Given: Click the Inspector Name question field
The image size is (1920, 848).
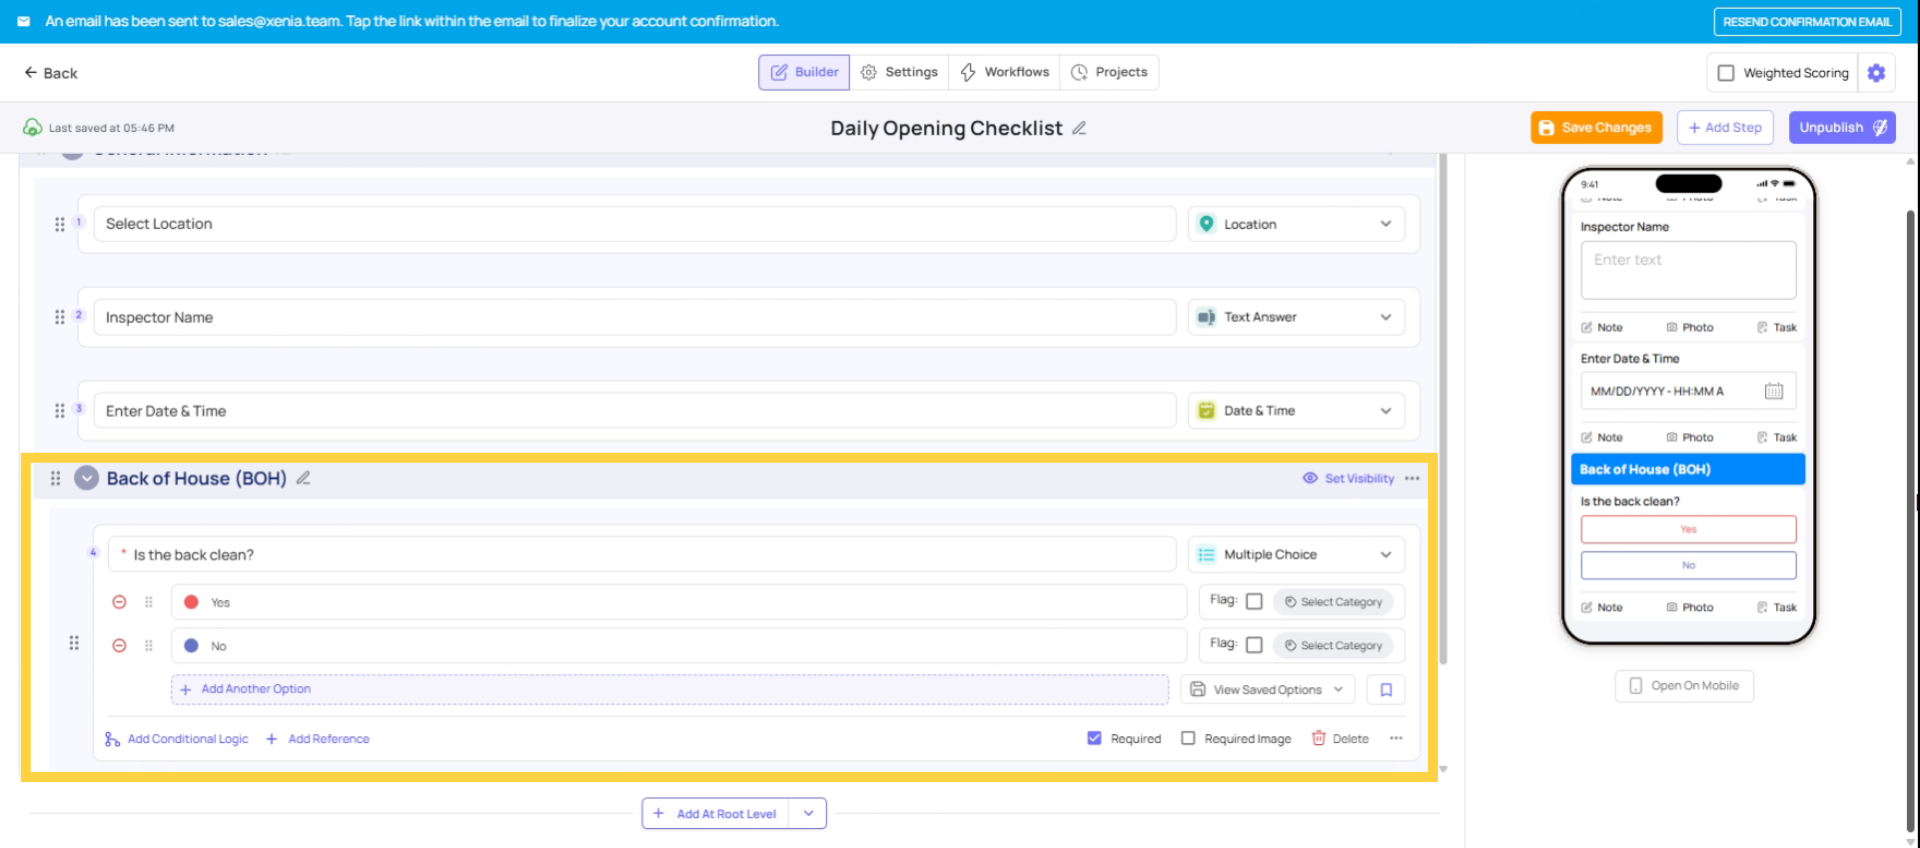Looking at the screenshot, I should [x=634, y=318].
